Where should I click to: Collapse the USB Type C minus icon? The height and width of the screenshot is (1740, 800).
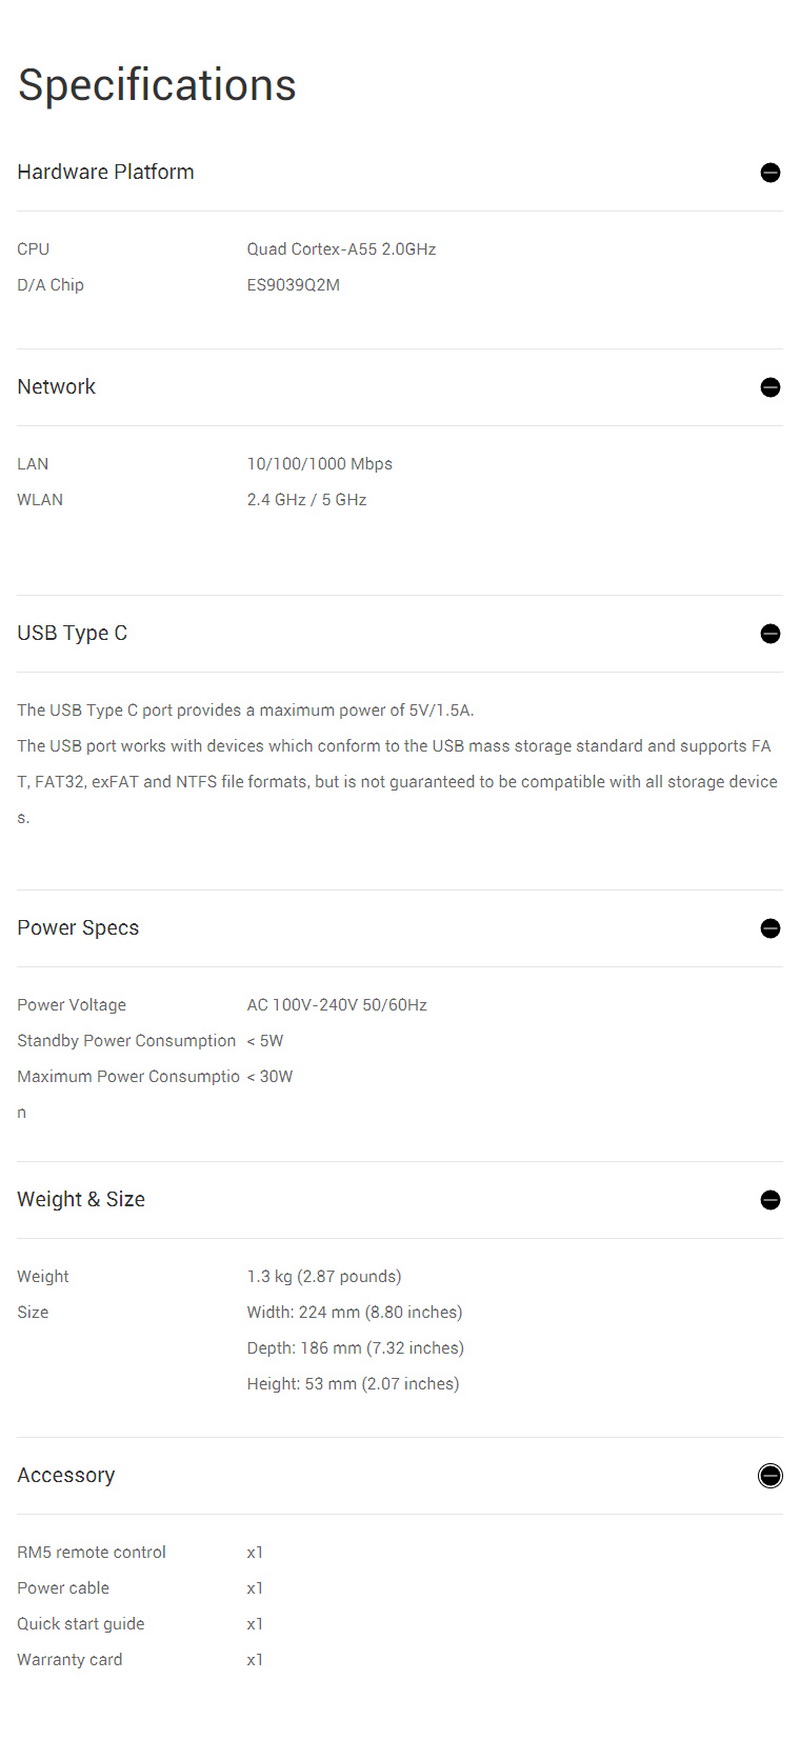point(770,633)
